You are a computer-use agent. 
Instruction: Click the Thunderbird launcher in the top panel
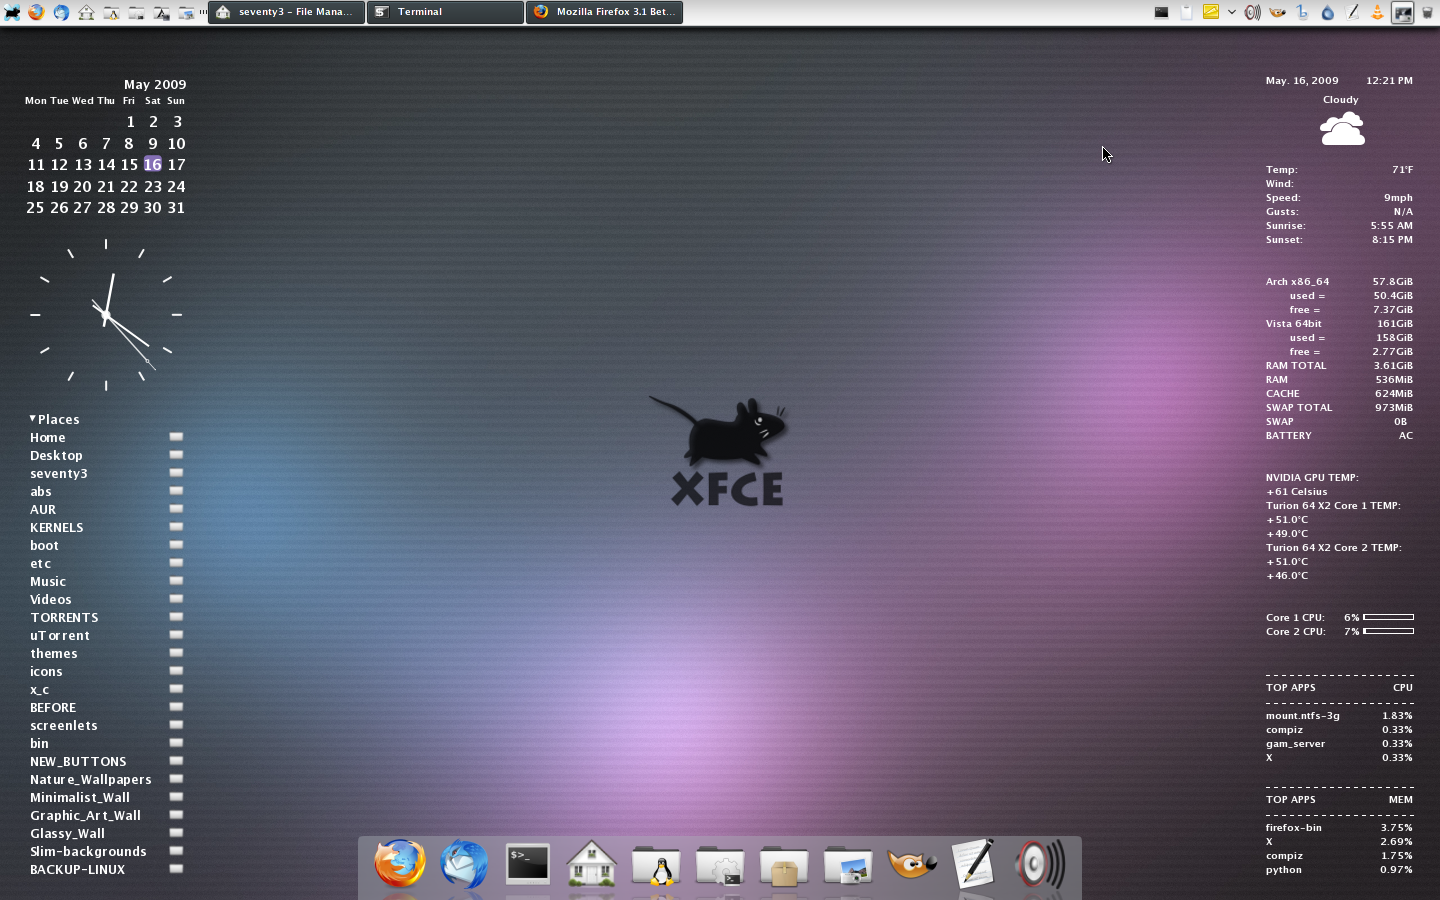61,12
